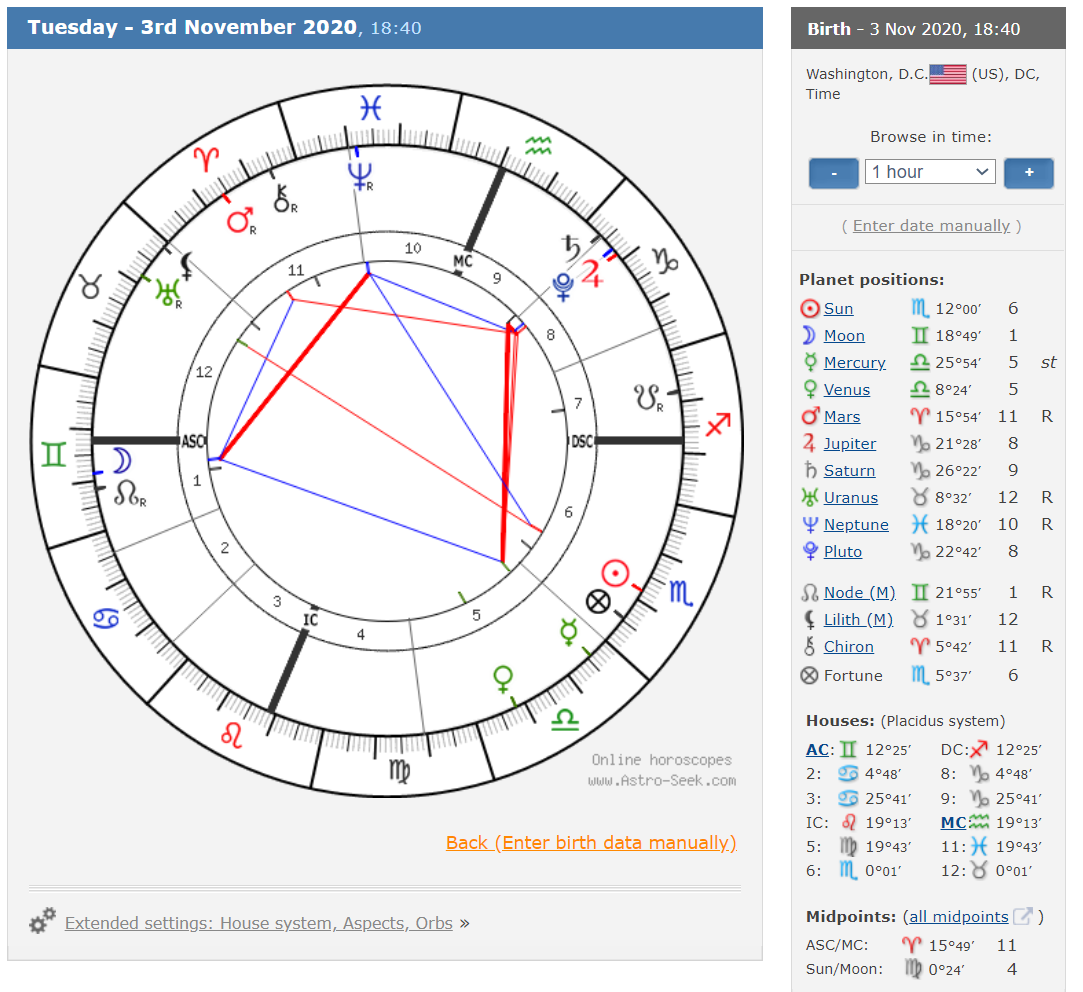Click the Libra sign on chart wheel
The width and height of the screenshot is (1083, 992).
tap(565, 719)
